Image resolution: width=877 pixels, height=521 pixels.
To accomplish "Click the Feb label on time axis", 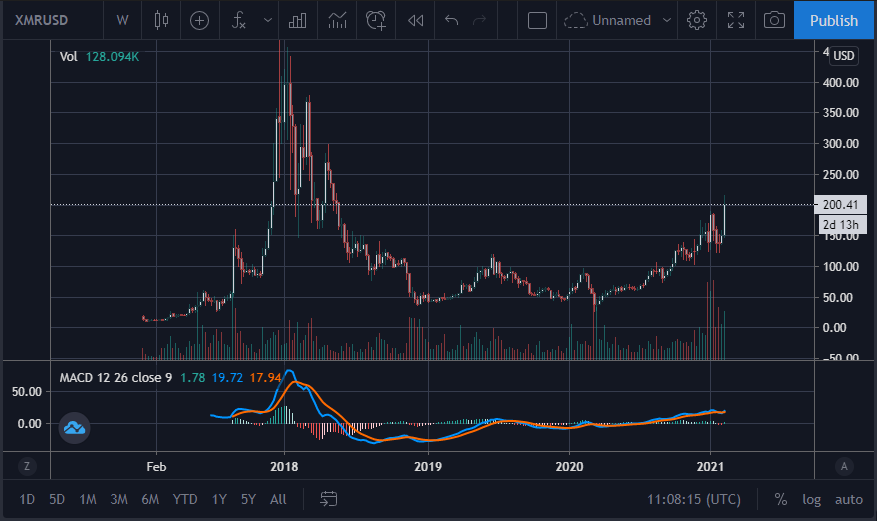I will (156, 466).
